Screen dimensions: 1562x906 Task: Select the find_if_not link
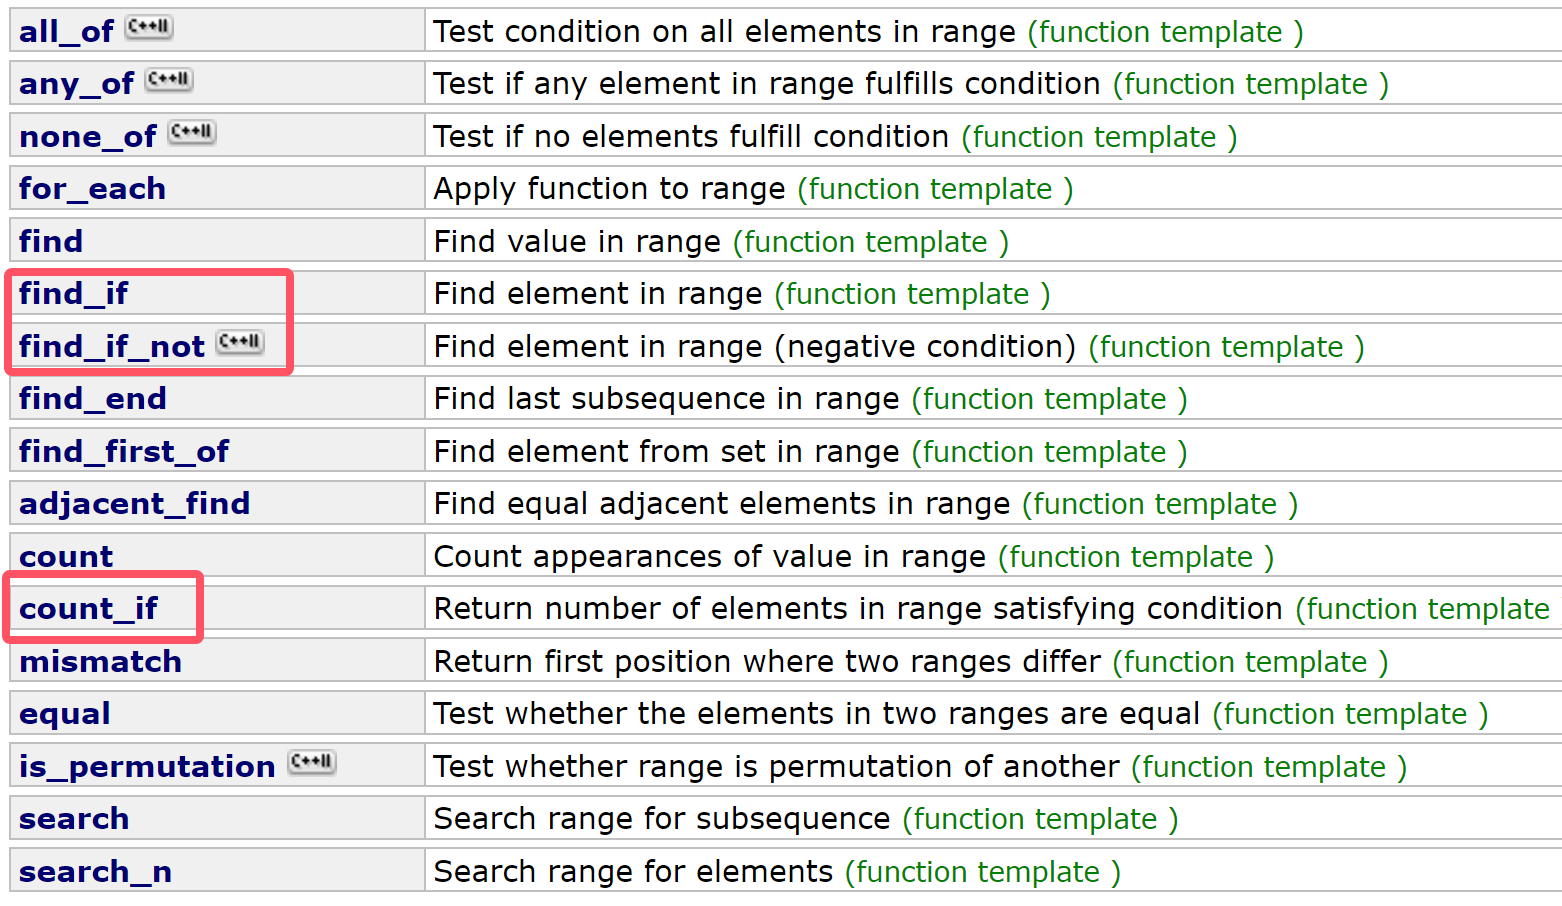pos(112,347)
